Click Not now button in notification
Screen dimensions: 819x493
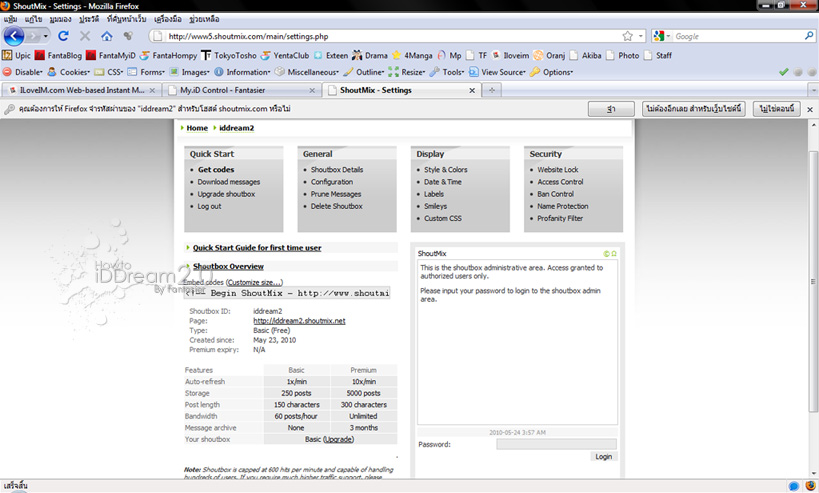[x=777, y=109]
